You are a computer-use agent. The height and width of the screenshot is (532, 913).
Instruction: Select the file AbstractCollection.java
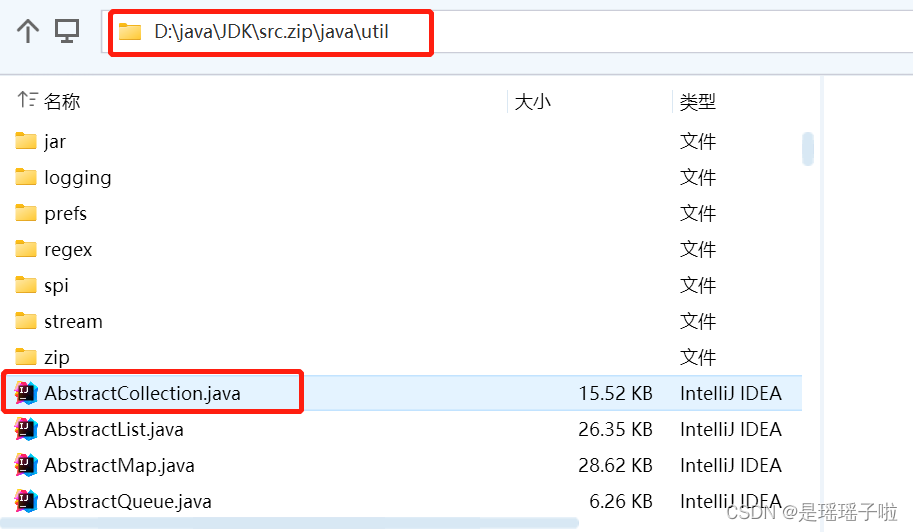[x=142, y=393]
